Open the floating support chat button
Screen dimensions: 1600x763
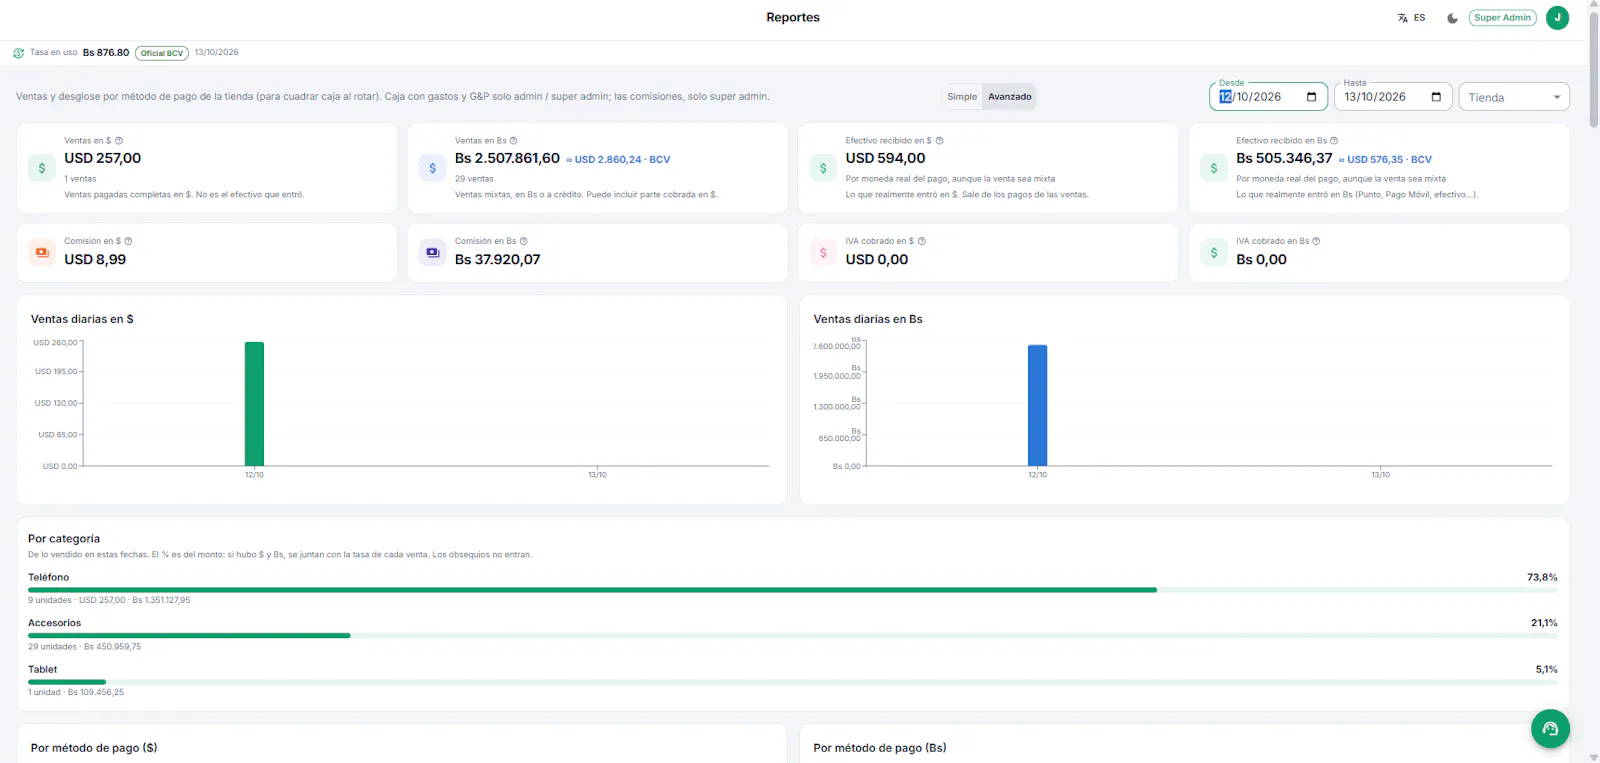tap(1550, 729)
